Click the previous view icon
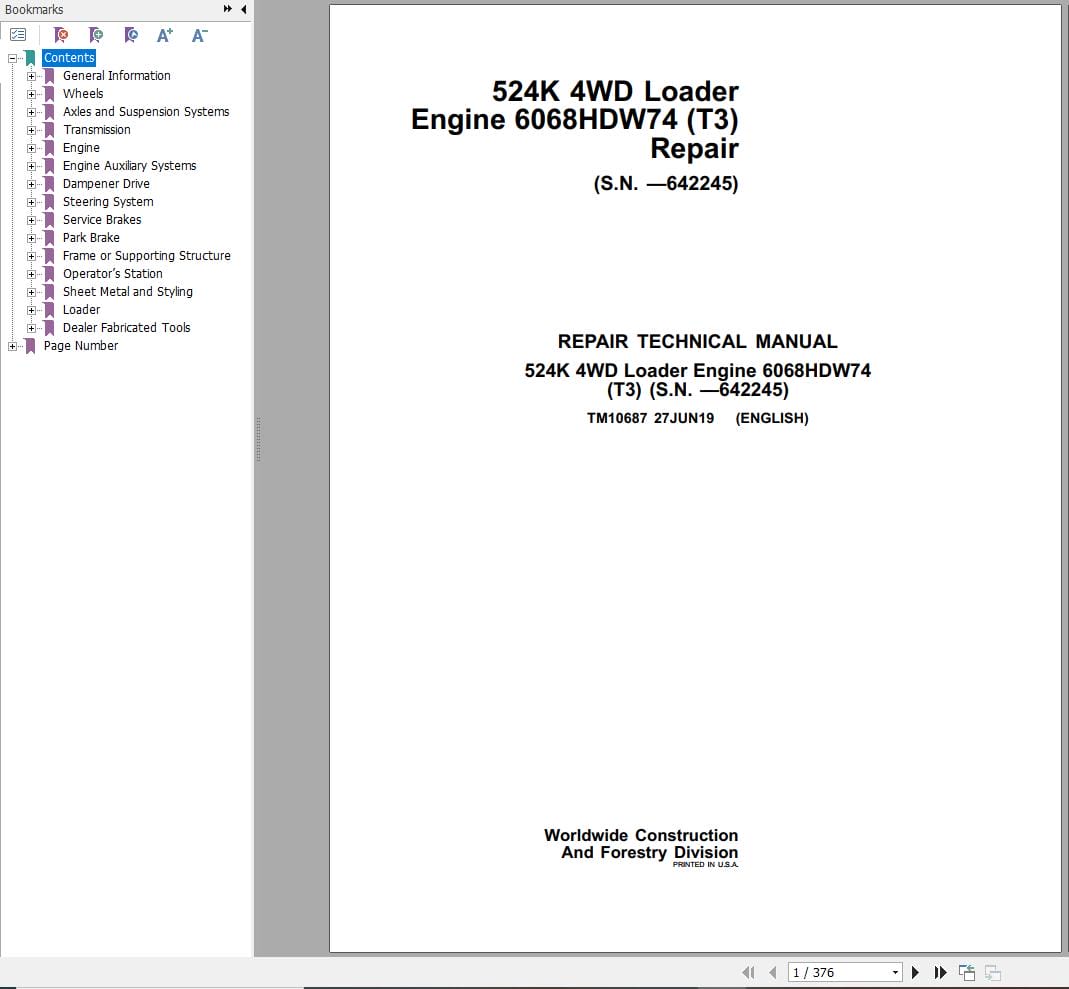Image resolution: width=1069 pixels, height=989 pixels. pos(967,973)
